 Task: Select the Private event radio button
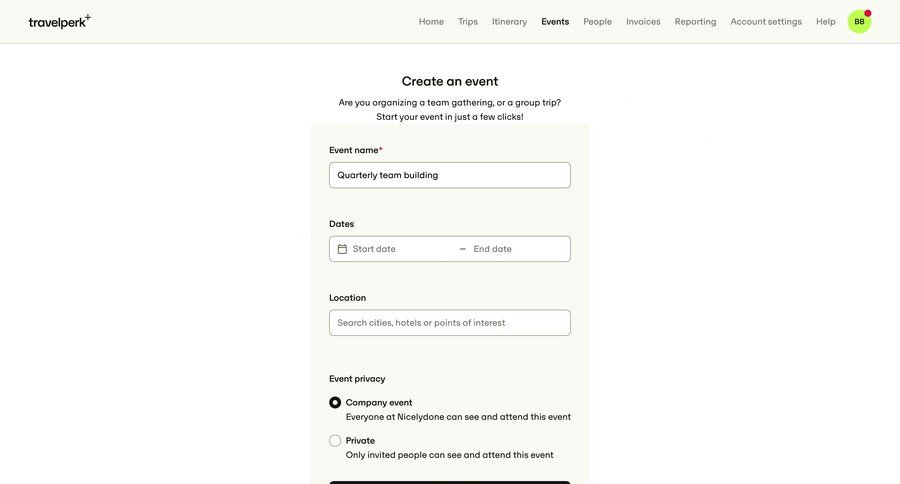click(335, 441)
